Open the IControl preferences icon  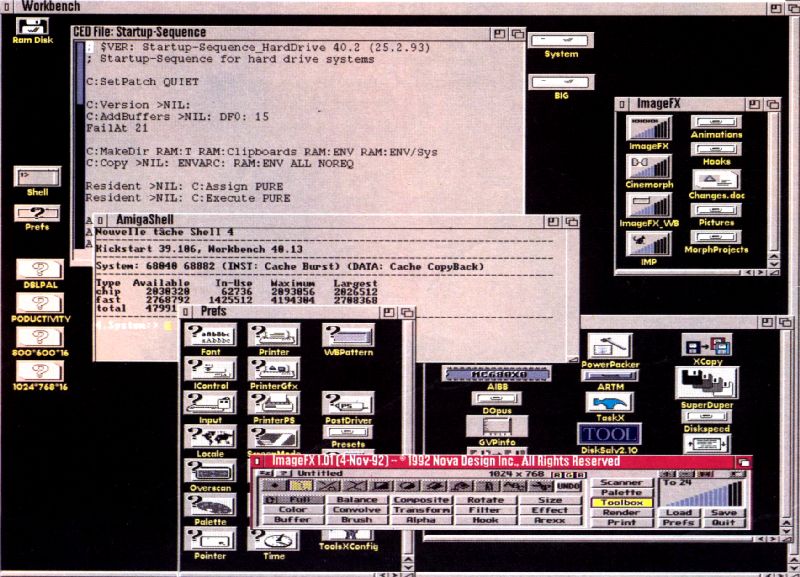[210, 369]
